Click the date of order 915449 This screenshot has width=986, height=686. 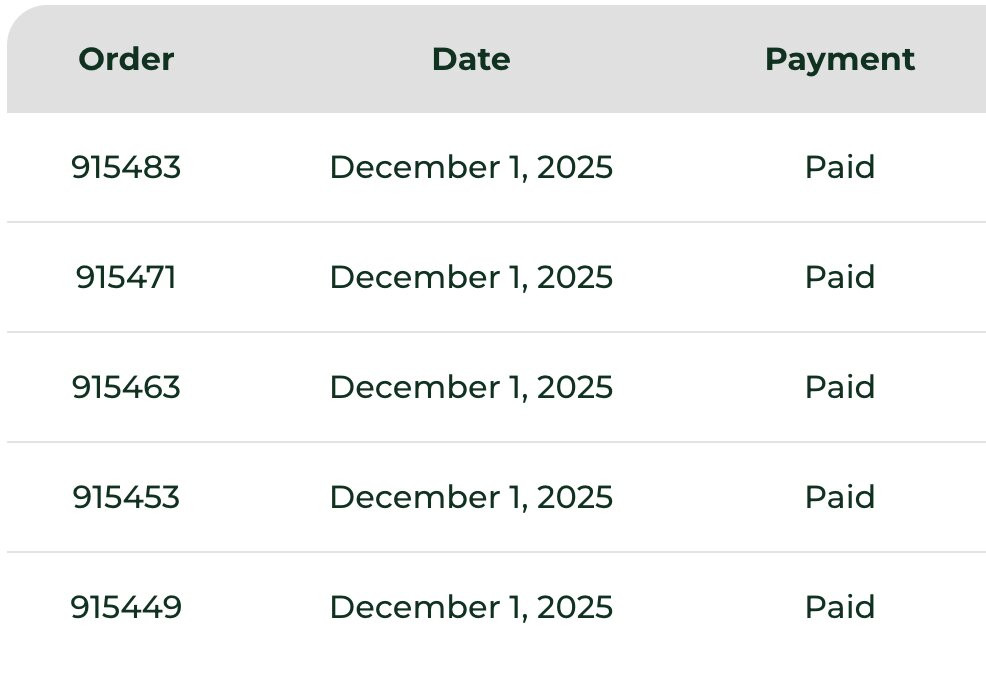471,607
